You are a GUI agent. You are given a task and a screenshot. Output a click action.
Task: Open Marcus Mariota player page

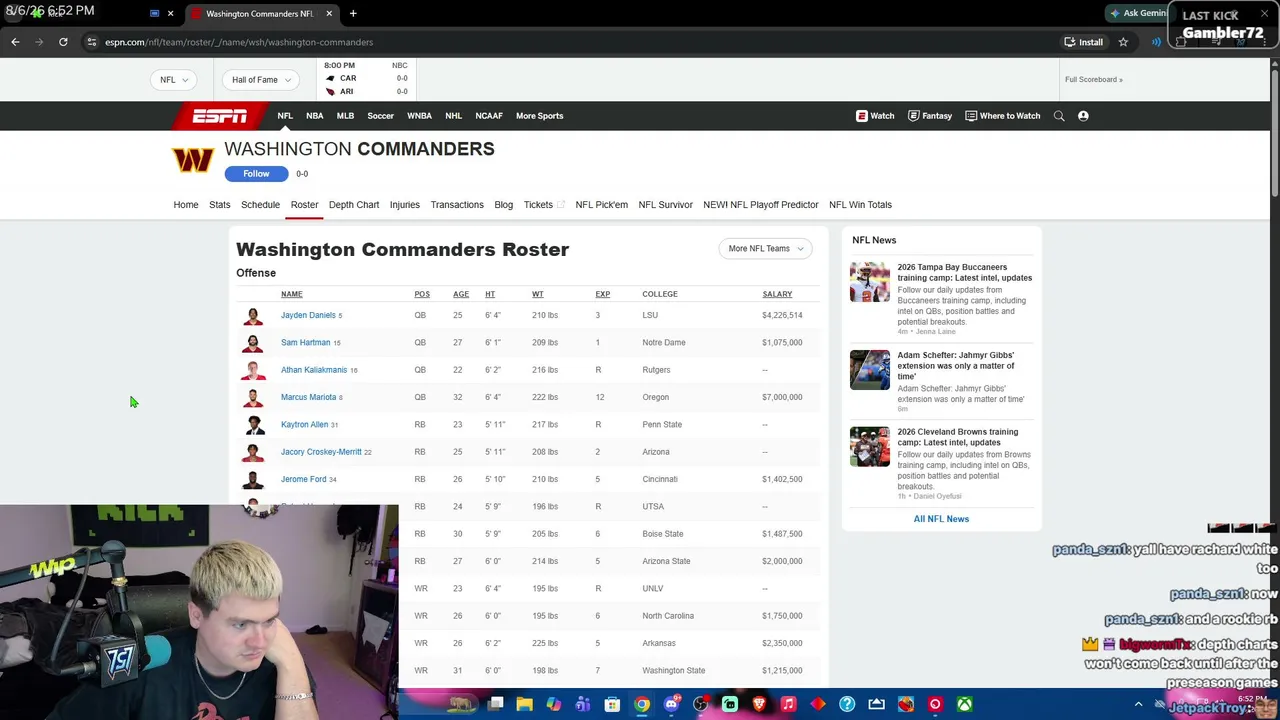coord(308,397)
